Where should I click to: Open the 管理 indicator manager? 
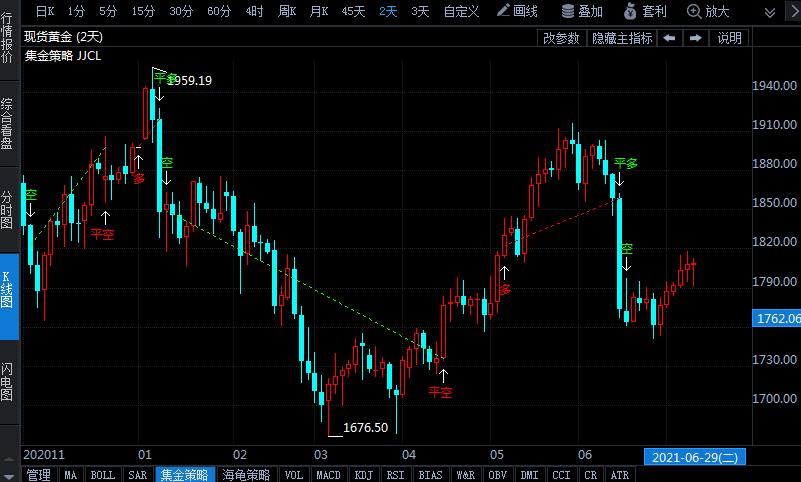pyautogui.click(x=39, y=475)
